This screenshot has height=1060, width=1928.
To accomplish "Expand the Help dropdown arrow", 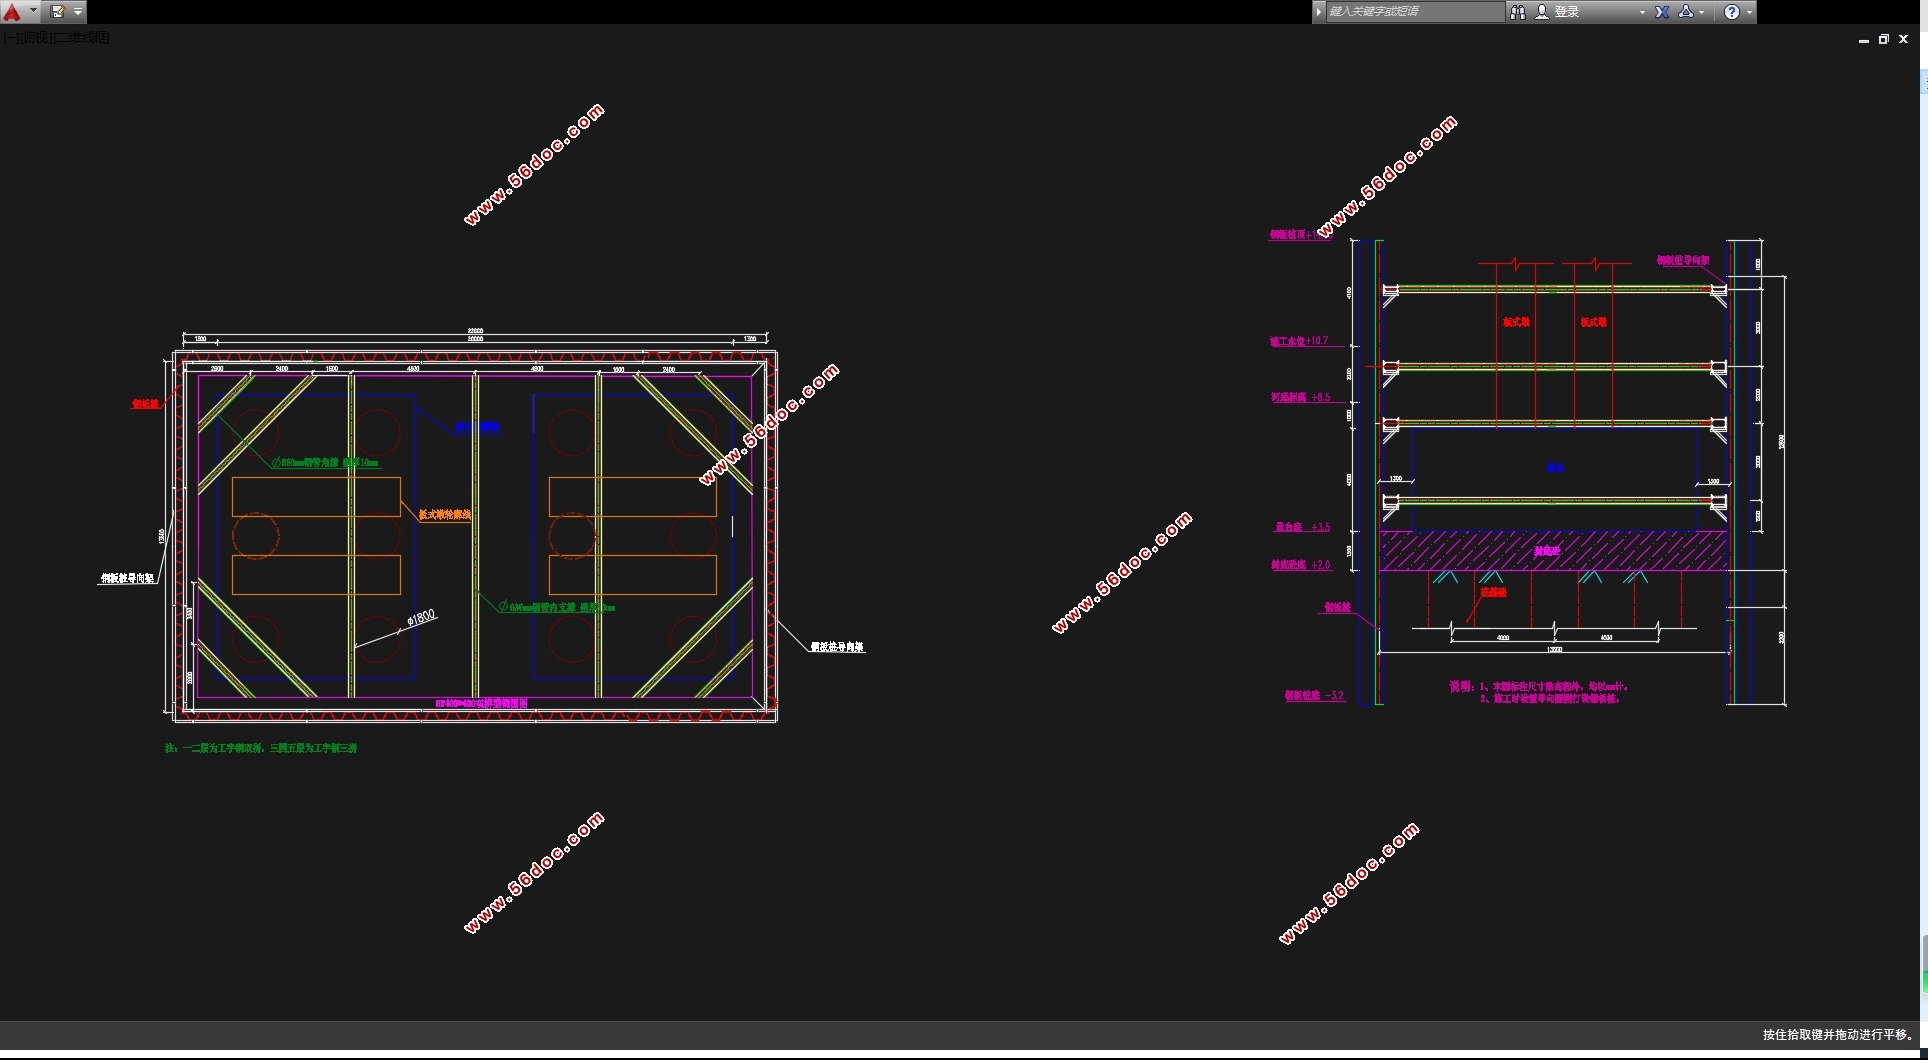I will (x=1749, y=12).
